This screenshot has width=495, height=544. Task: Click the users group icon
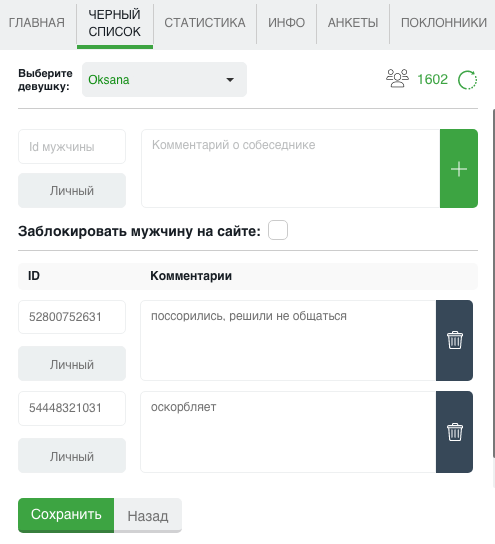coord(397,79)
